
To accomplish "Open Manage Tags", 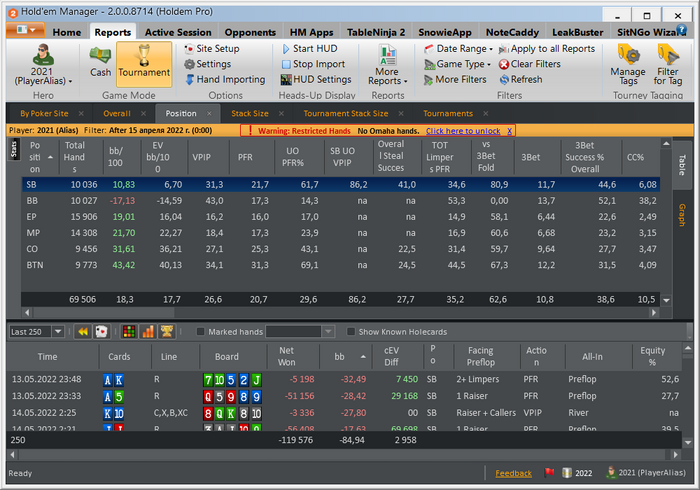I will click(628, 65).
